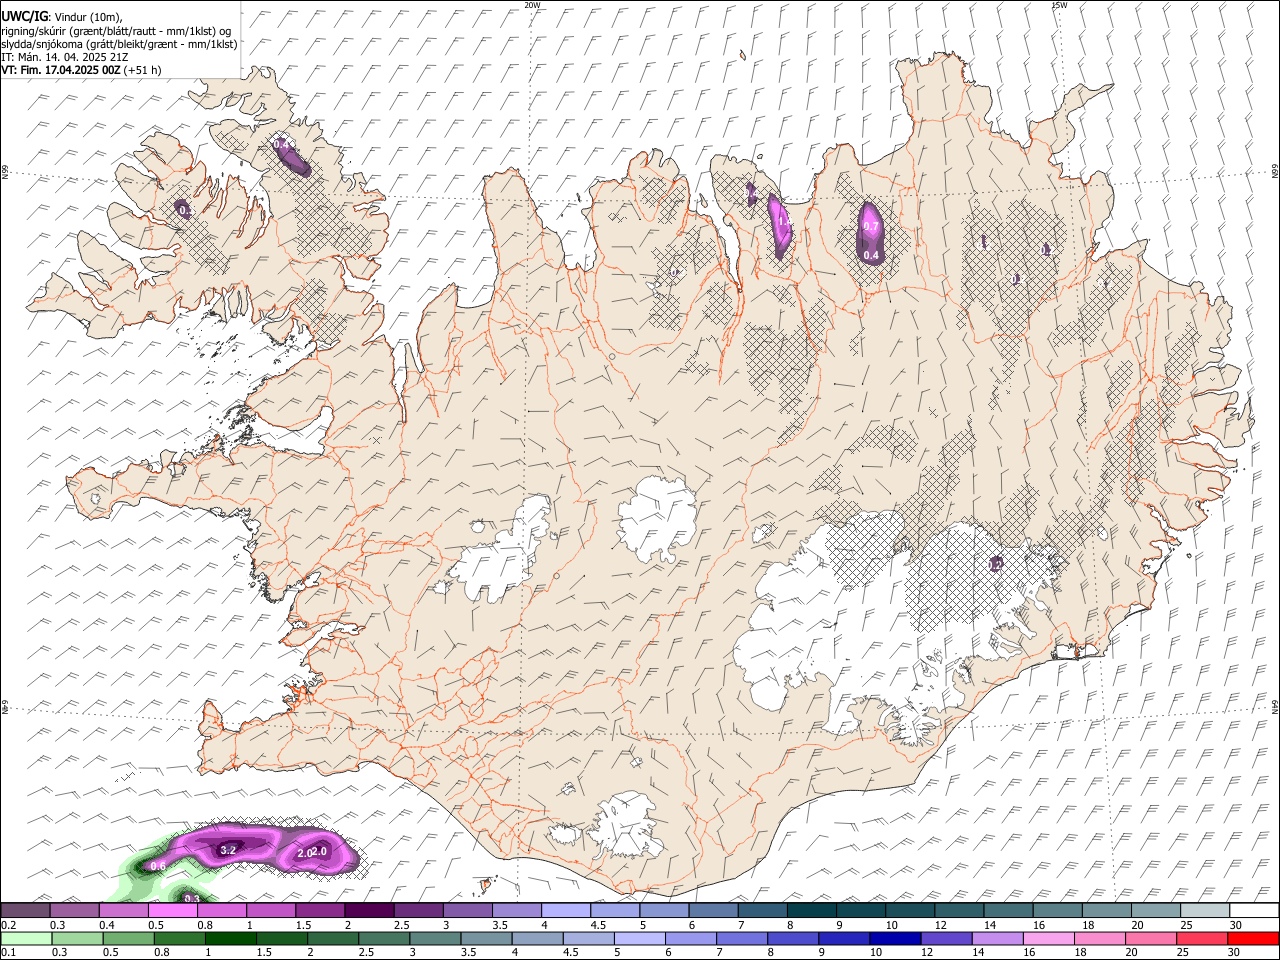
Task: Click the '18' label in the top legend row
Action: click(1088, 925)
